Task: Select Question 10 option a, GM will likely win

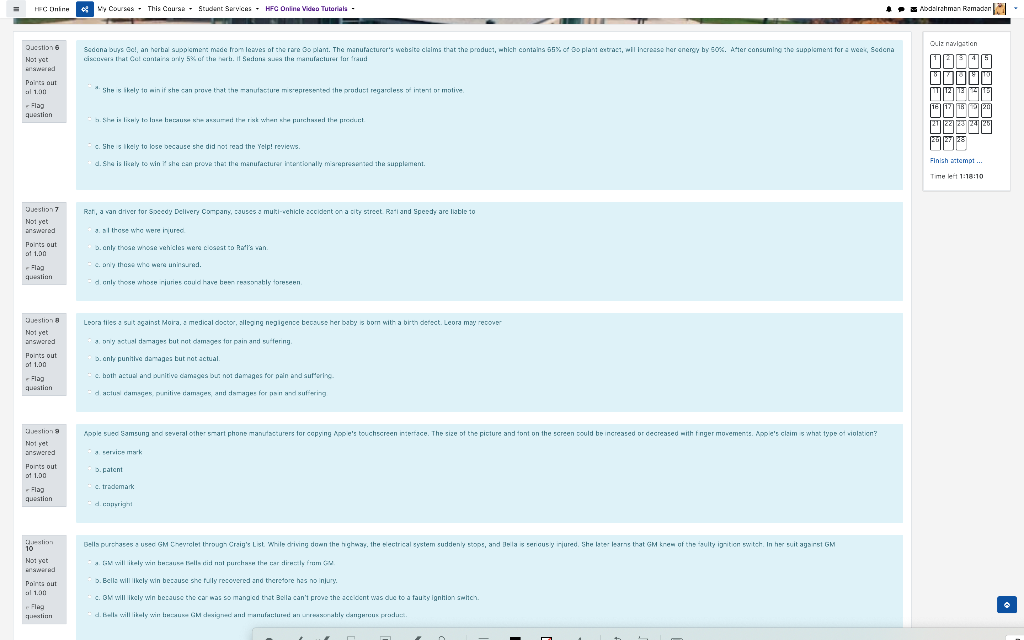Action: [90, 562]
